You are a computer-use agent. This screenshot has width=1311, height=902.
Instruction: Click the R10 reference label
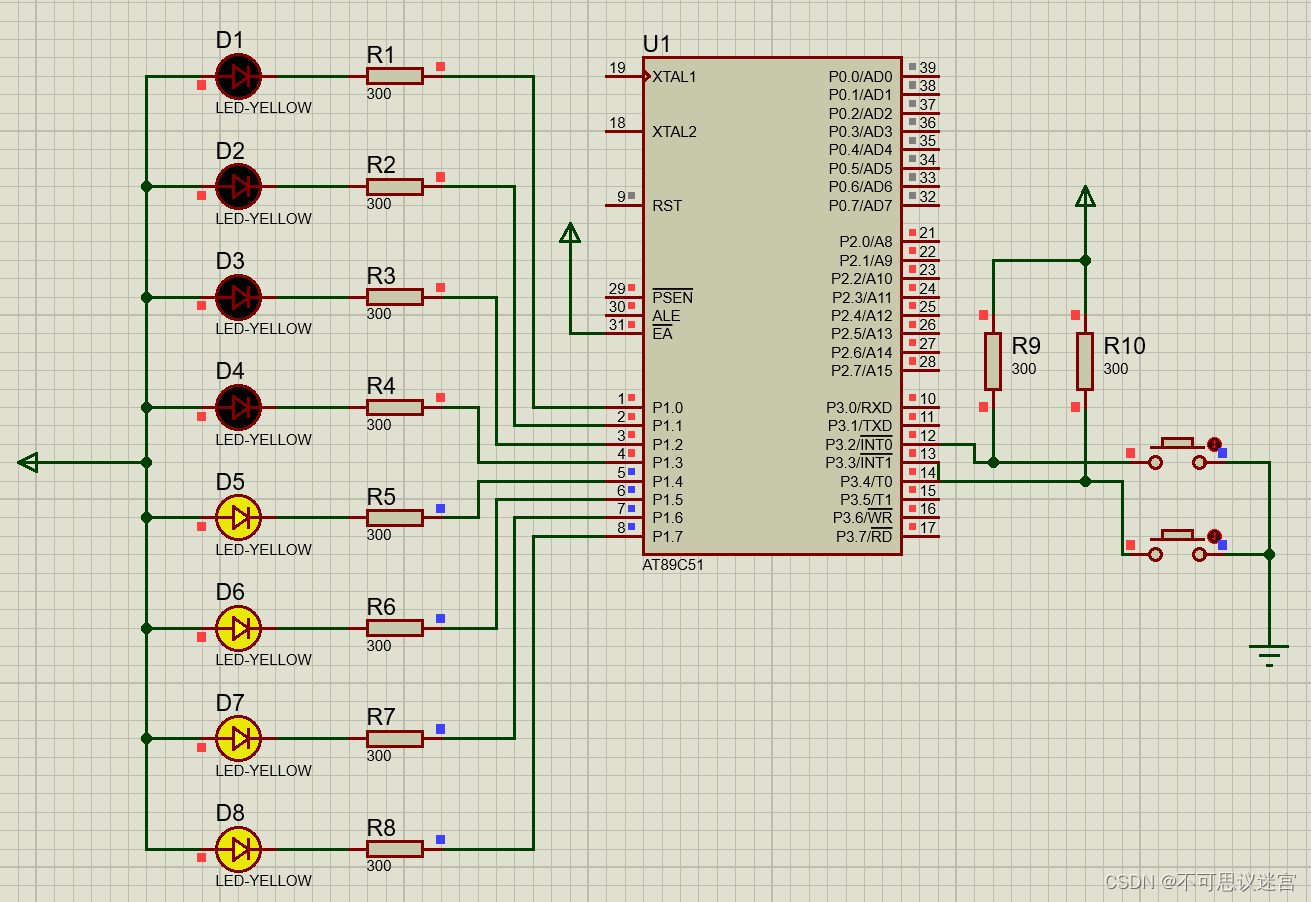pos(1124,346)
